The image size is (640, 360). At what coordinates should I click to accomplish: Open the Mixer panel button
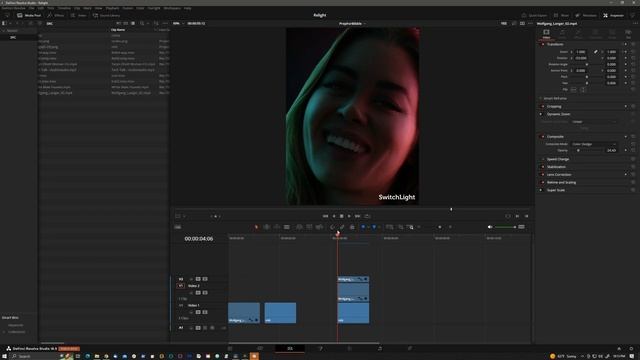(561, 16)
